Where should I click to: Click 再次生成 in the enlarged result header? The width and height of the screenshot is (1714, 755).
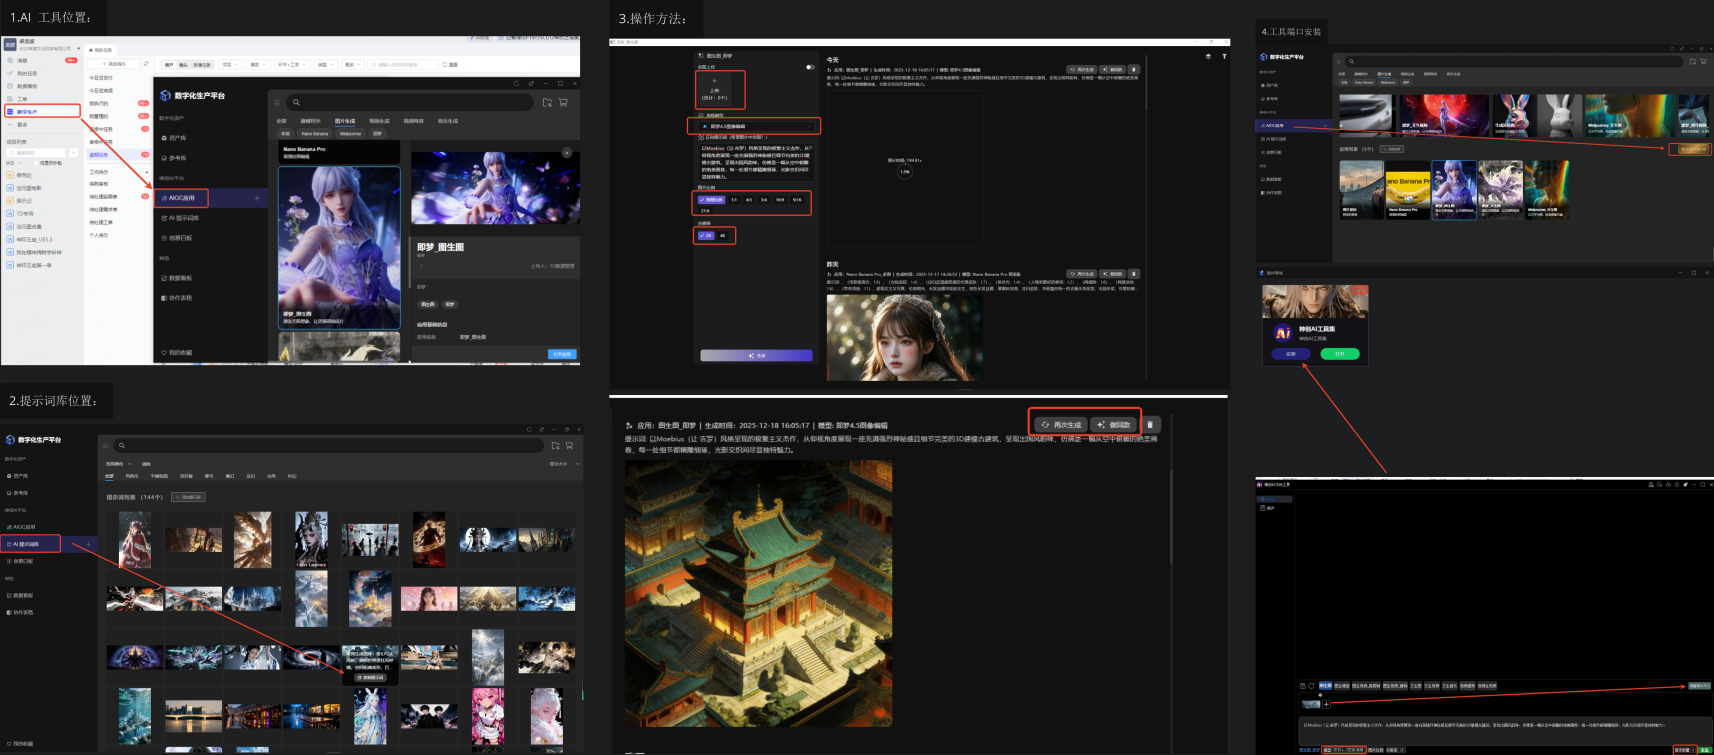(x=1061, y=424)
